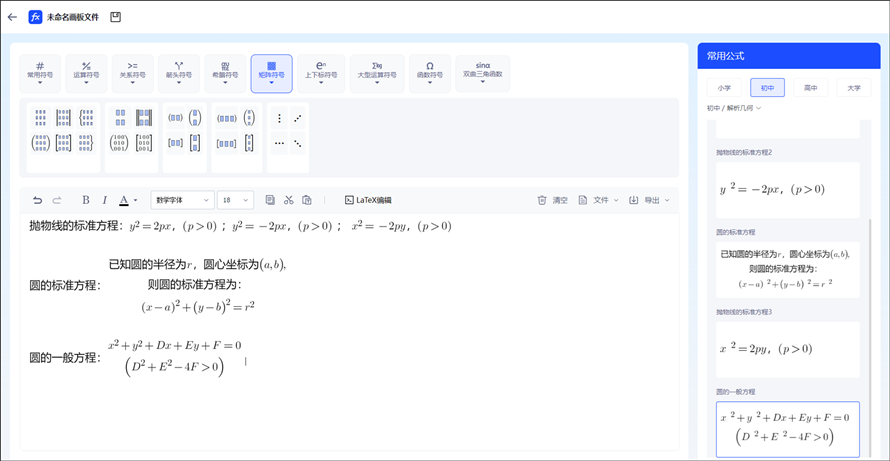The image size is (890, 461).
Task: Insert 2x2 matrix with double vertical bars
Action: (144, 118)
